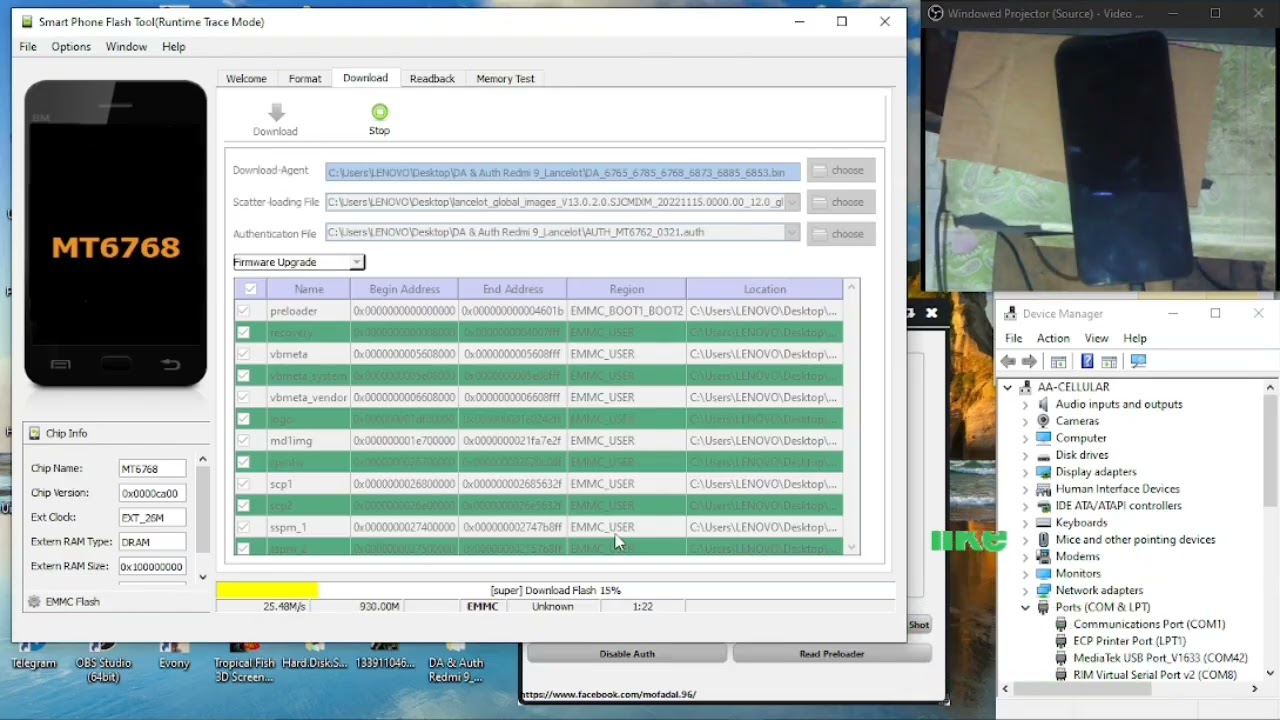Image resolution: width=1280 pixels, height=720 pixels.
Task: Collapse the Ports (COM & LPT) node
Action: (1025, 607)
